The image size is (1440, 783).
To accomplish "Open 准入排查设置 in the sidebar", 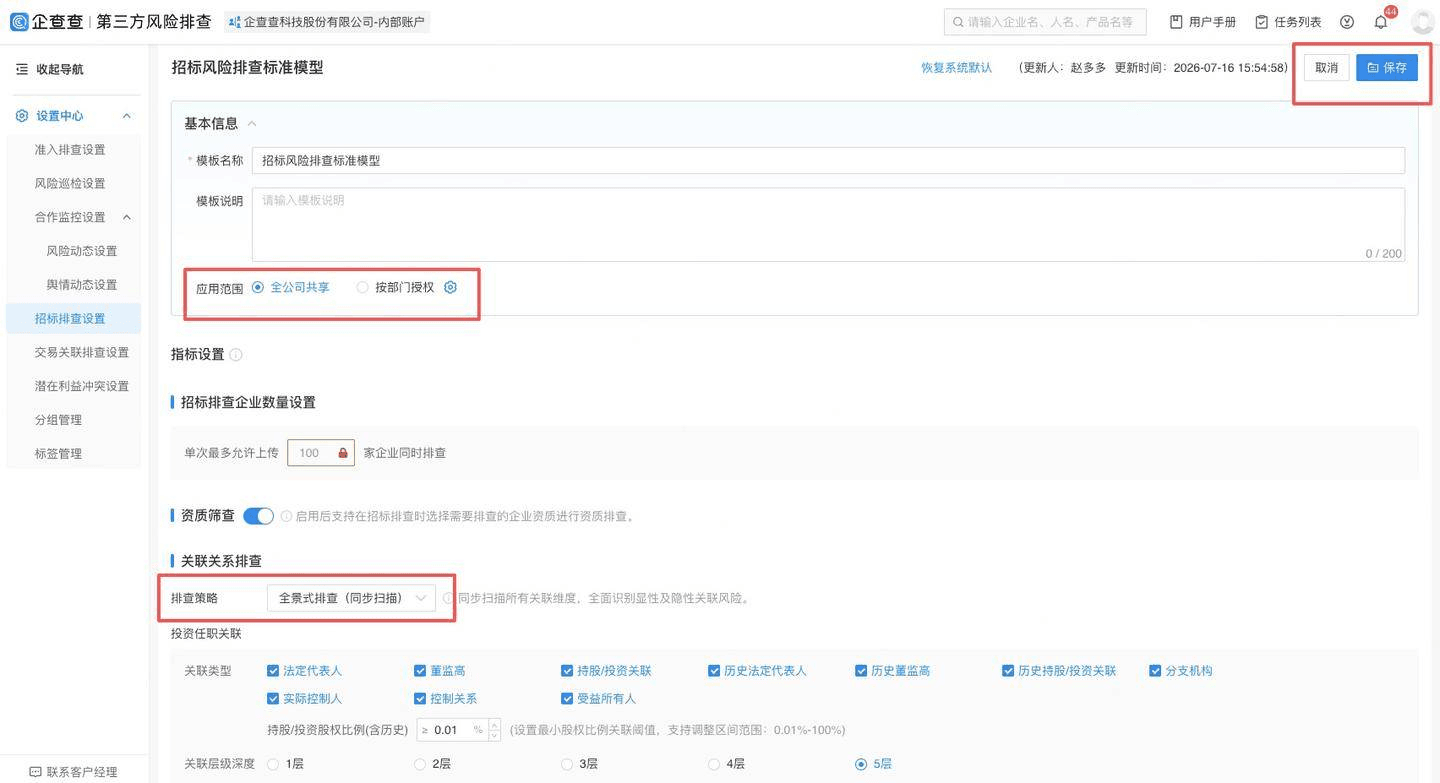I will click(x=70, y=150).
